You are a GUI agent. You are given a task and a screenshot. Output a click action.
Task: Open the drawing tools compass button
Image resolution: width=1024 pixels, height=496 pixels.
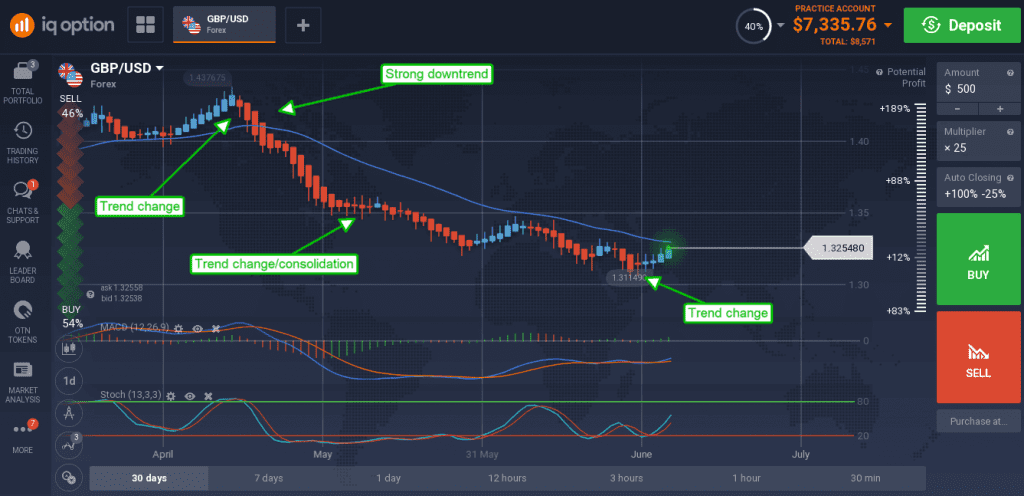69,412
